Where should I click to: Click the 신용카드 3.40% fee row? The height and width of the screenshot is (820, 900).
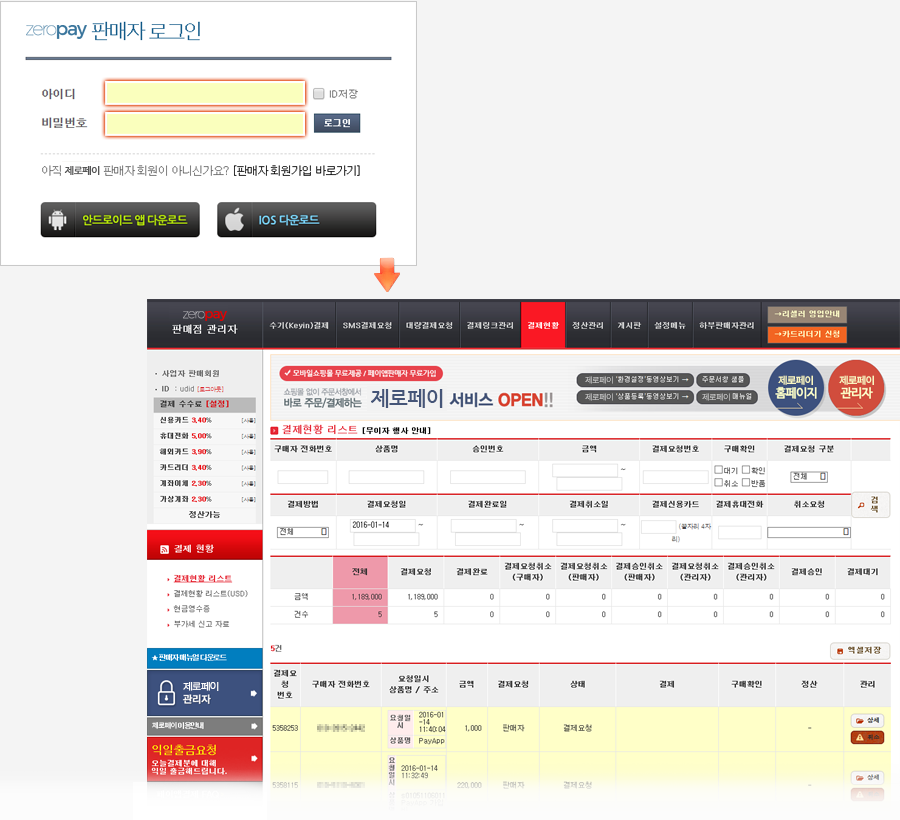coord(207,421)
